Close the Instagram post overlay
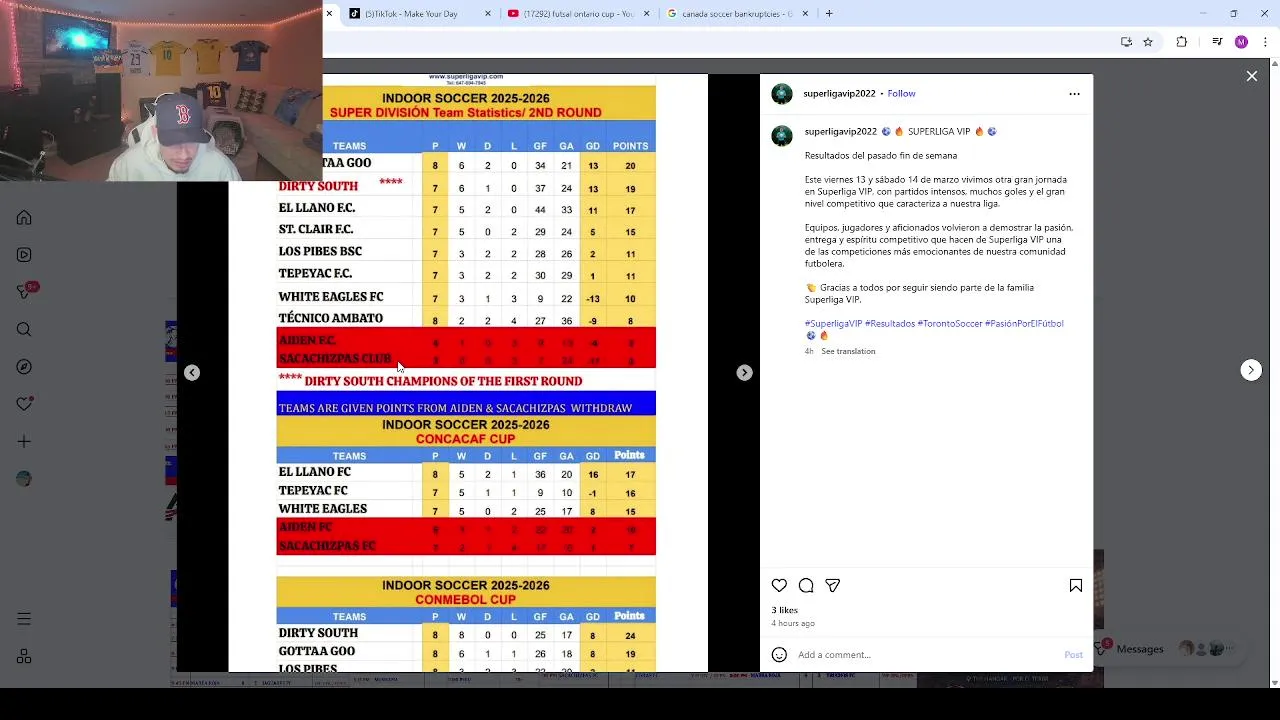The height and width of the screenshot is (720, 1280). (x=1251, y=76)
